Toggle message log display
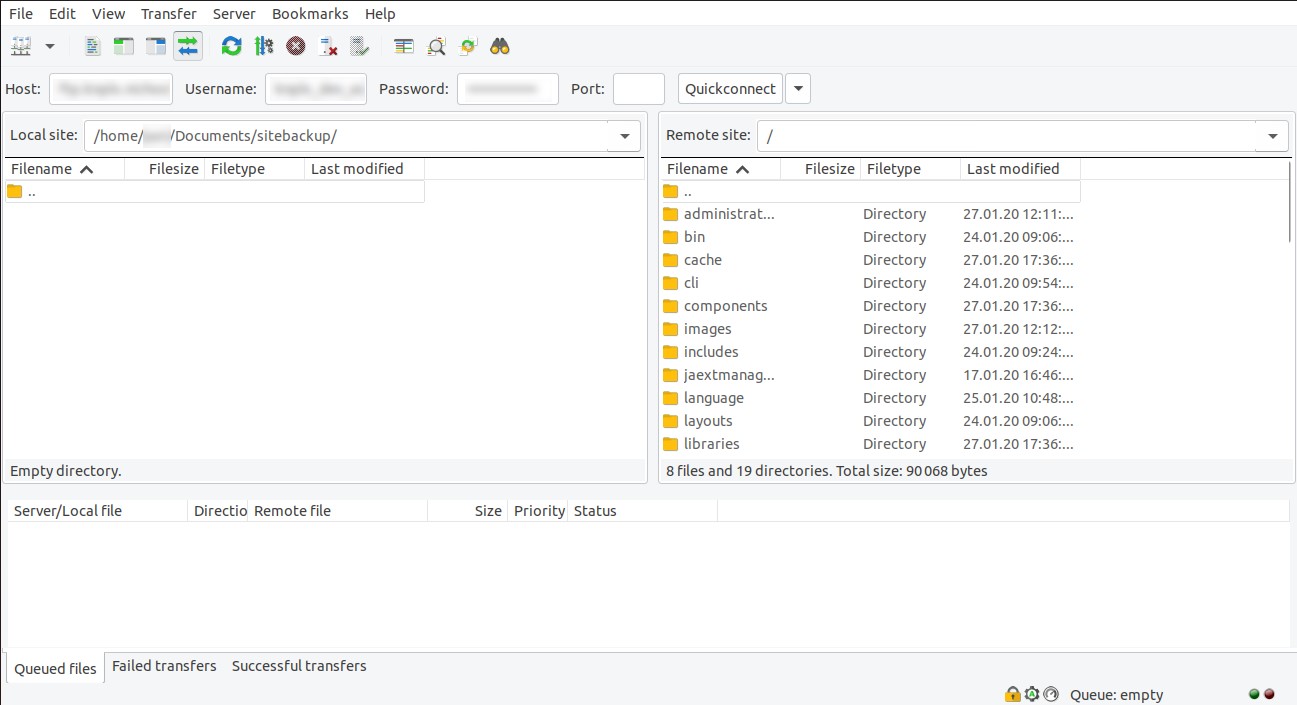Screen dimensions: 1297x705 click(93, 46)
